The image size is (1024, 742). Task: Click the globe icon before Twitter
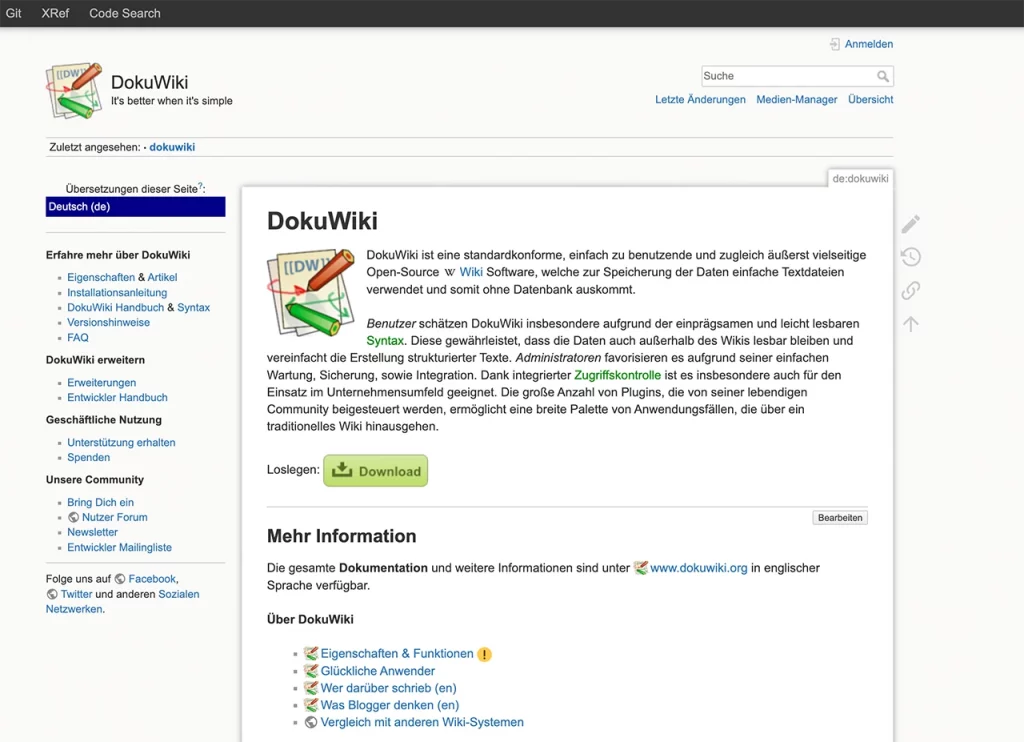[x=52, y=594]
